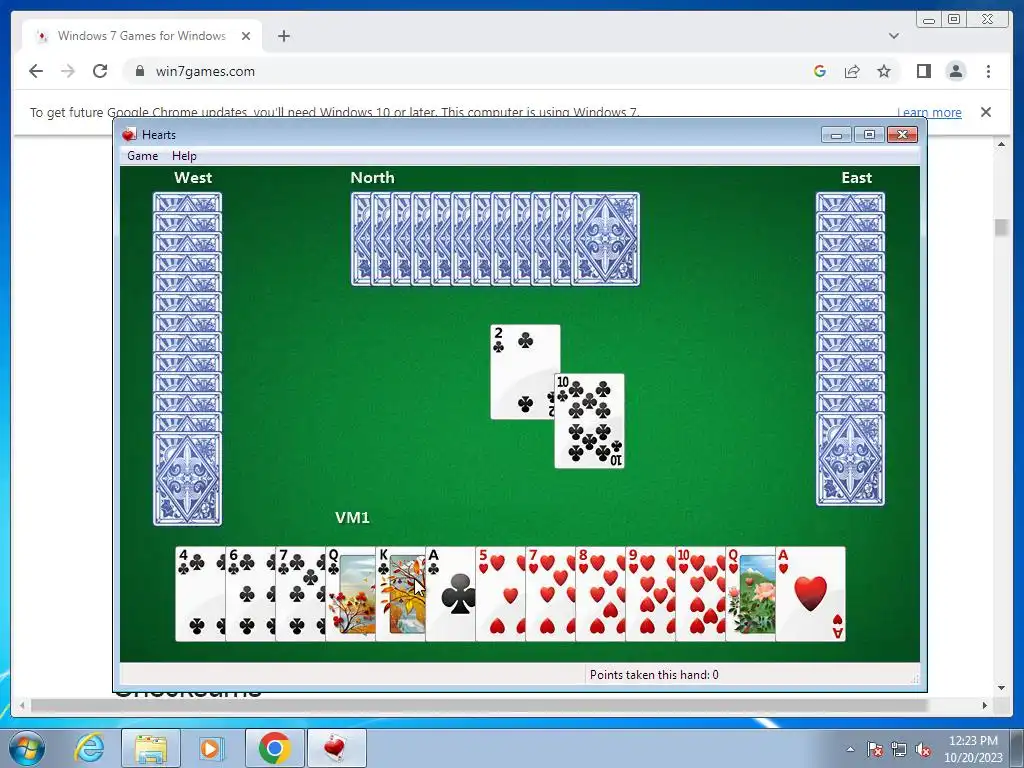Click the North player label

tap(372, 178)
